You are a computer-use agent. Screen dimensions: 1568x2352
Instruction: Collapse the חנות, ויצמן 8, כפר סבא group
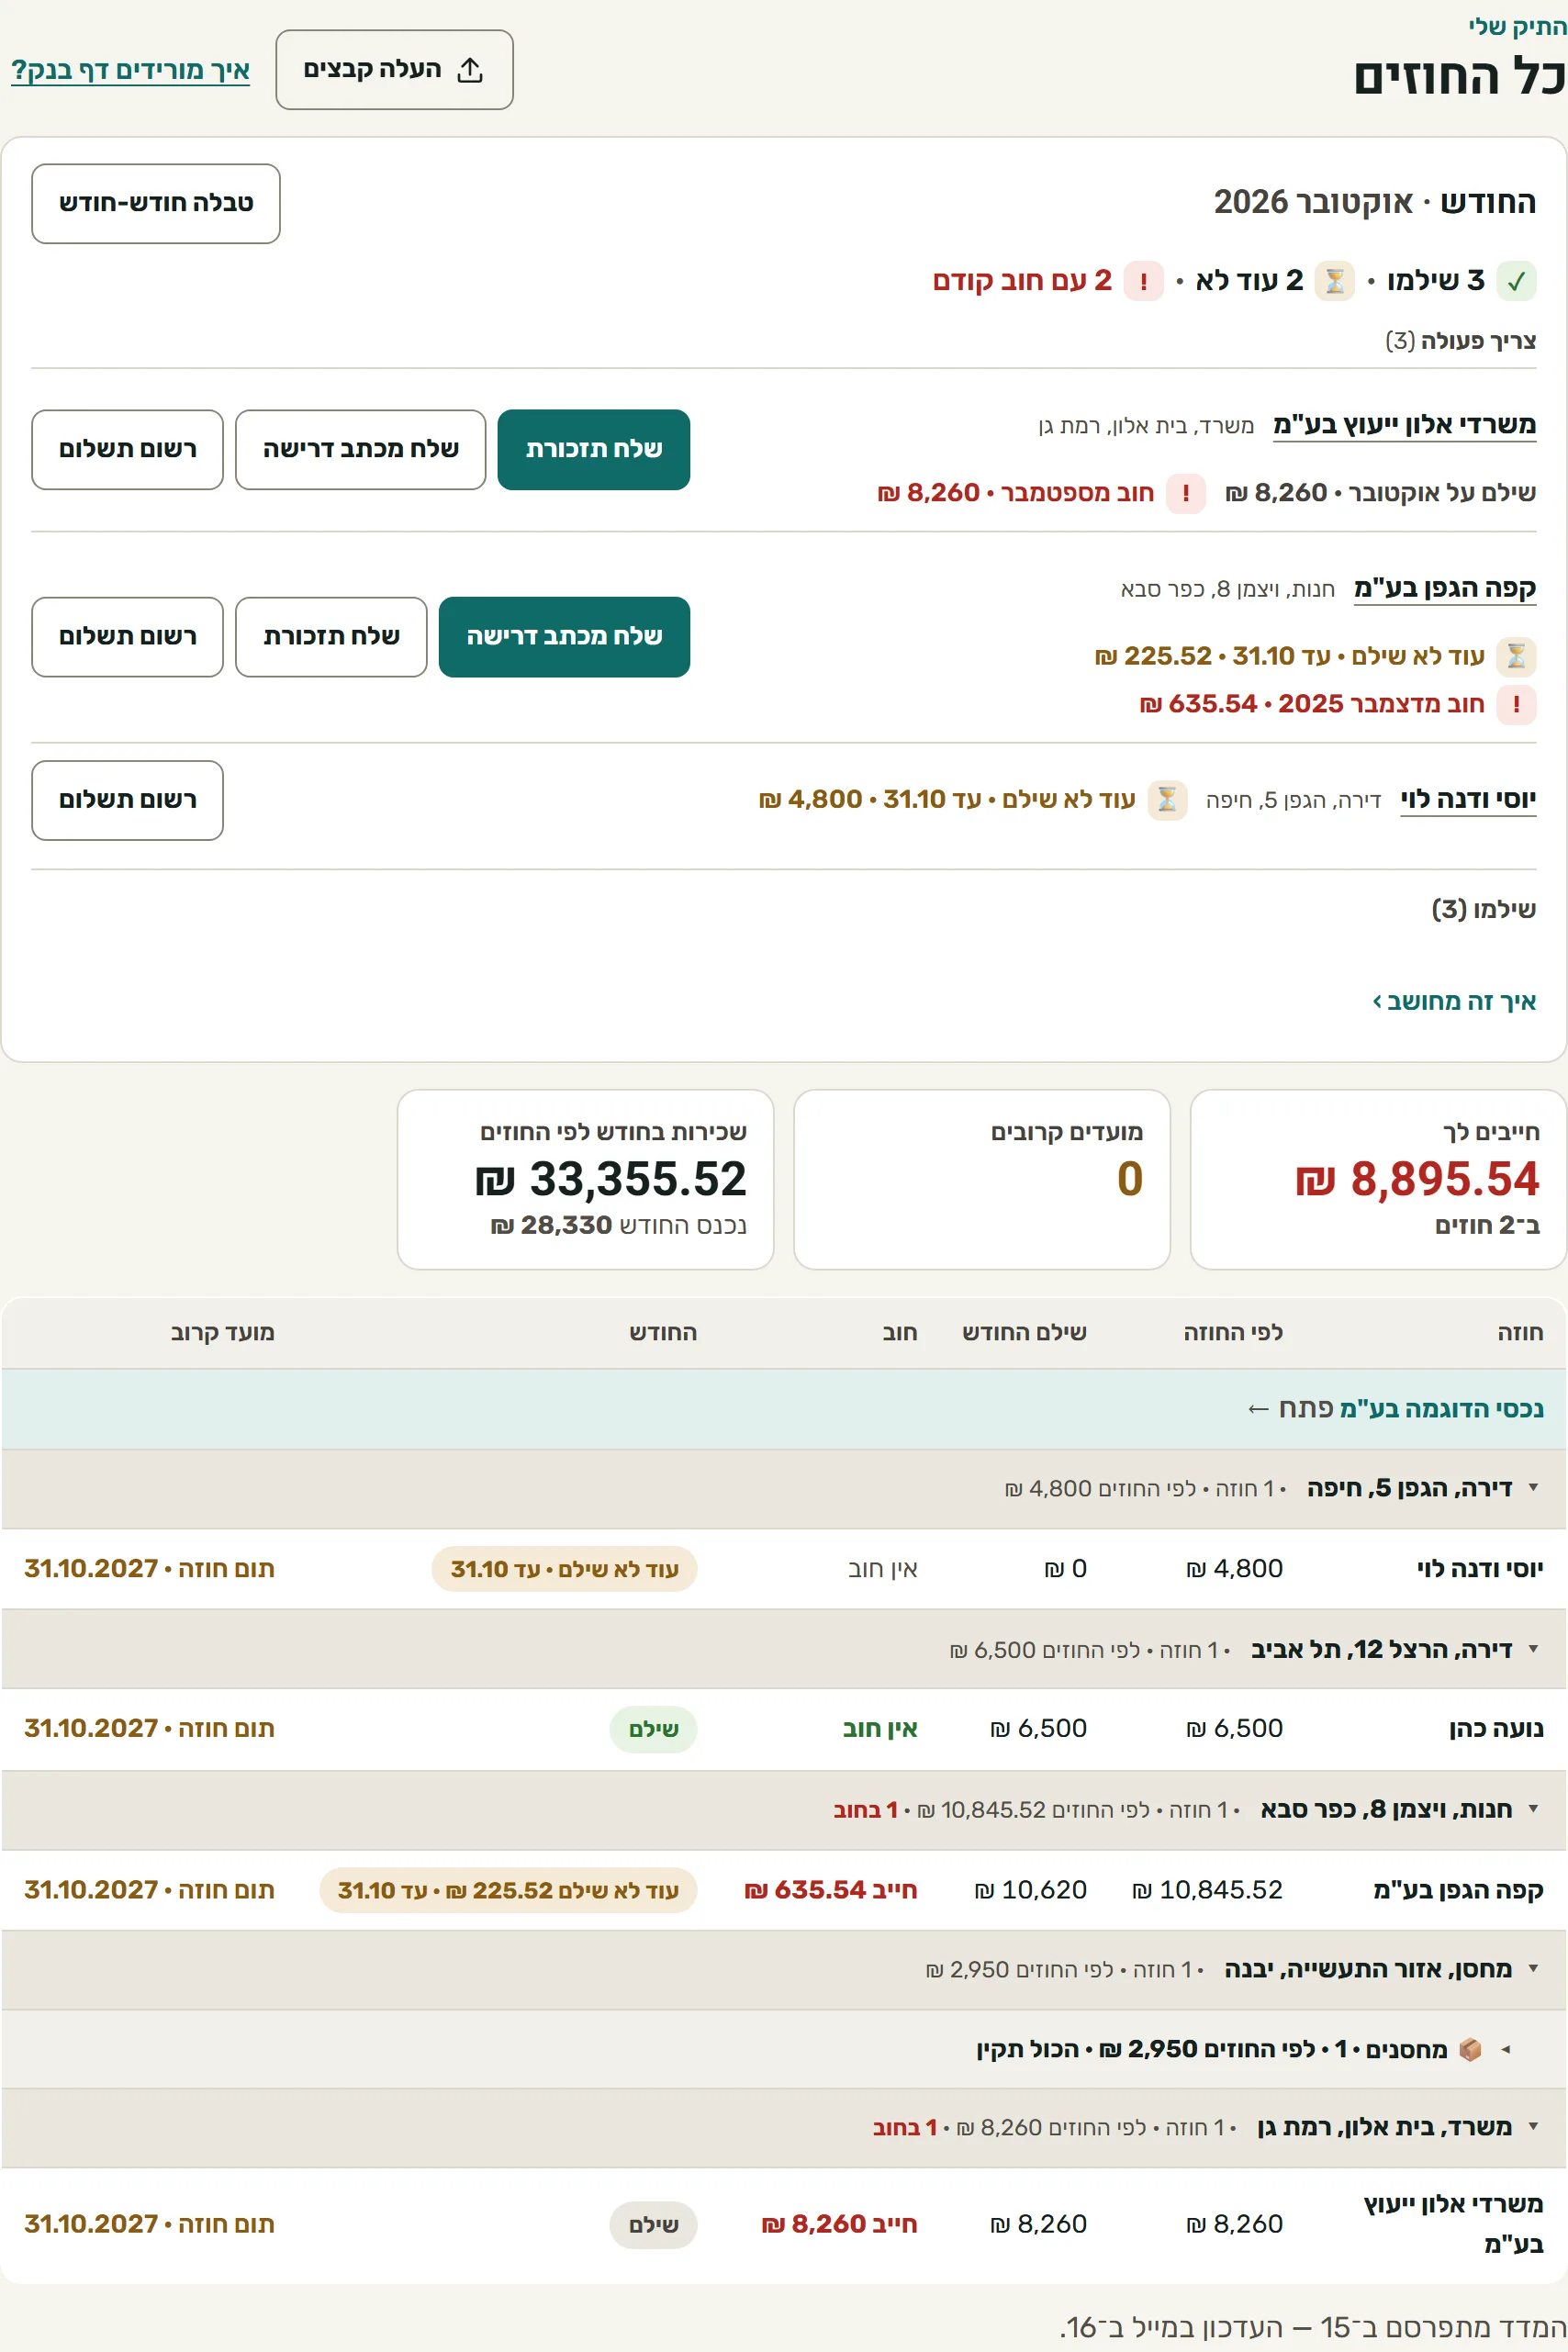(x=1533, y=1809)
